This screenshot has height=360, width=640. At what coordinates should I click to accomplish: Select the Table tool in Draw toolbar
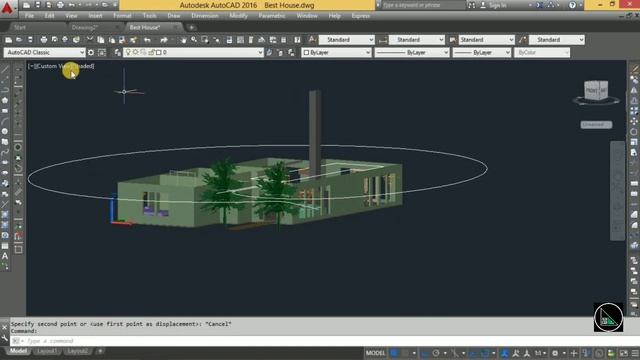5,246
